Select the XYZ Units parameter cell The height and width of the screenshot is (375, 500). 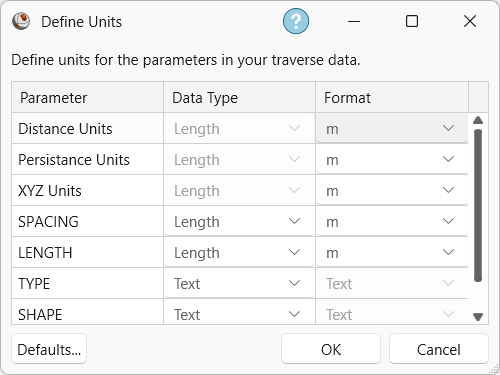(x=87, y=190)
